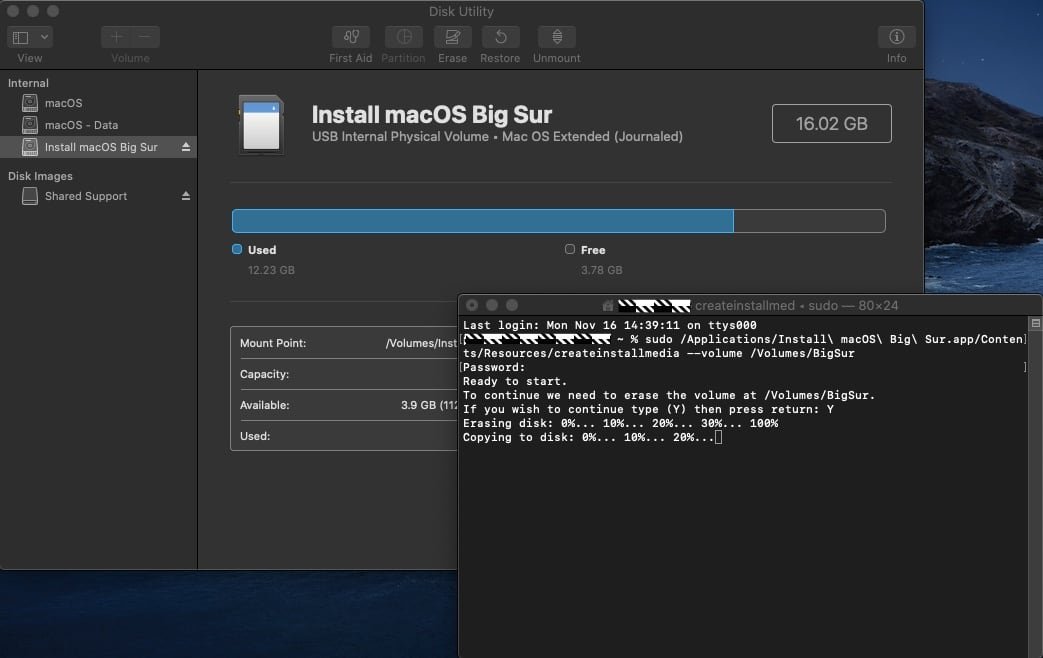Click the Unmount toolbar icon
1043x658 pixels.
point(557,37)
